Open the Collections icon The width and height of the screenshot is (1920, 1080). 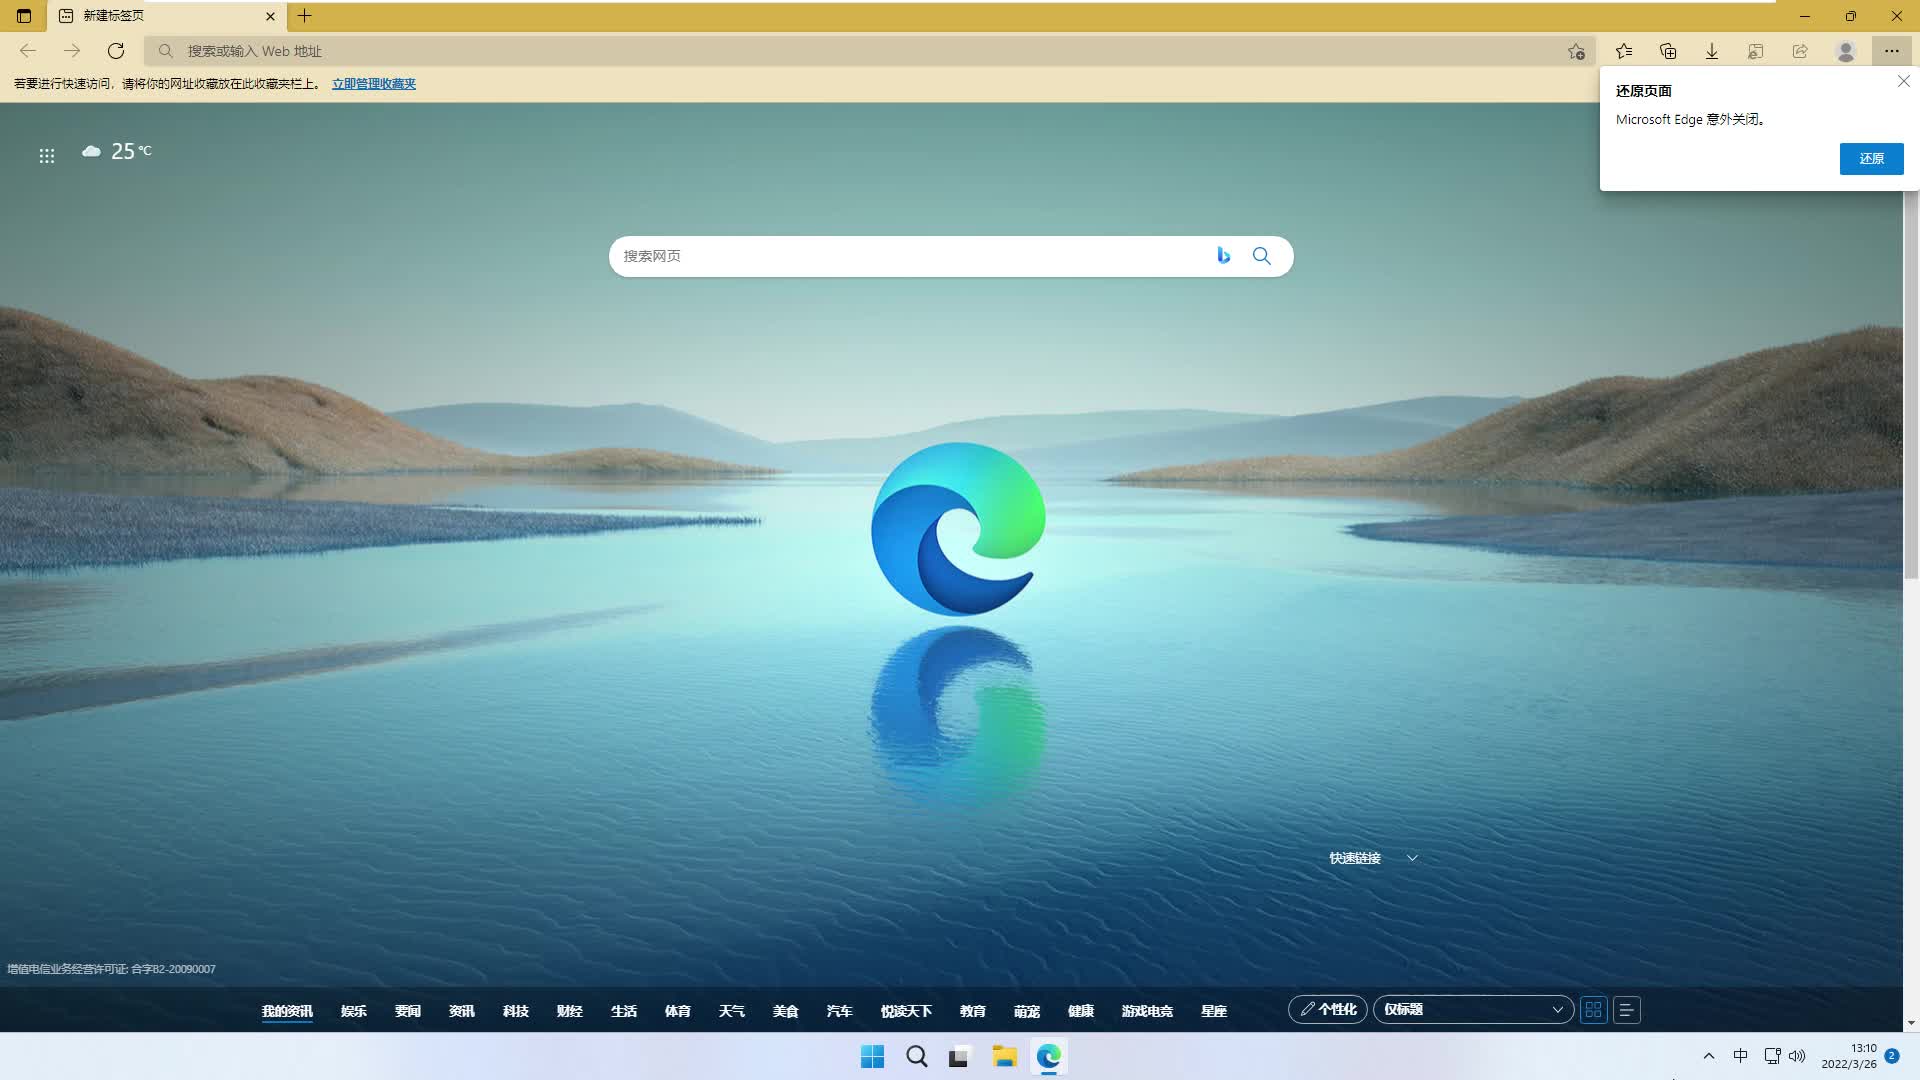[1668, 51]
